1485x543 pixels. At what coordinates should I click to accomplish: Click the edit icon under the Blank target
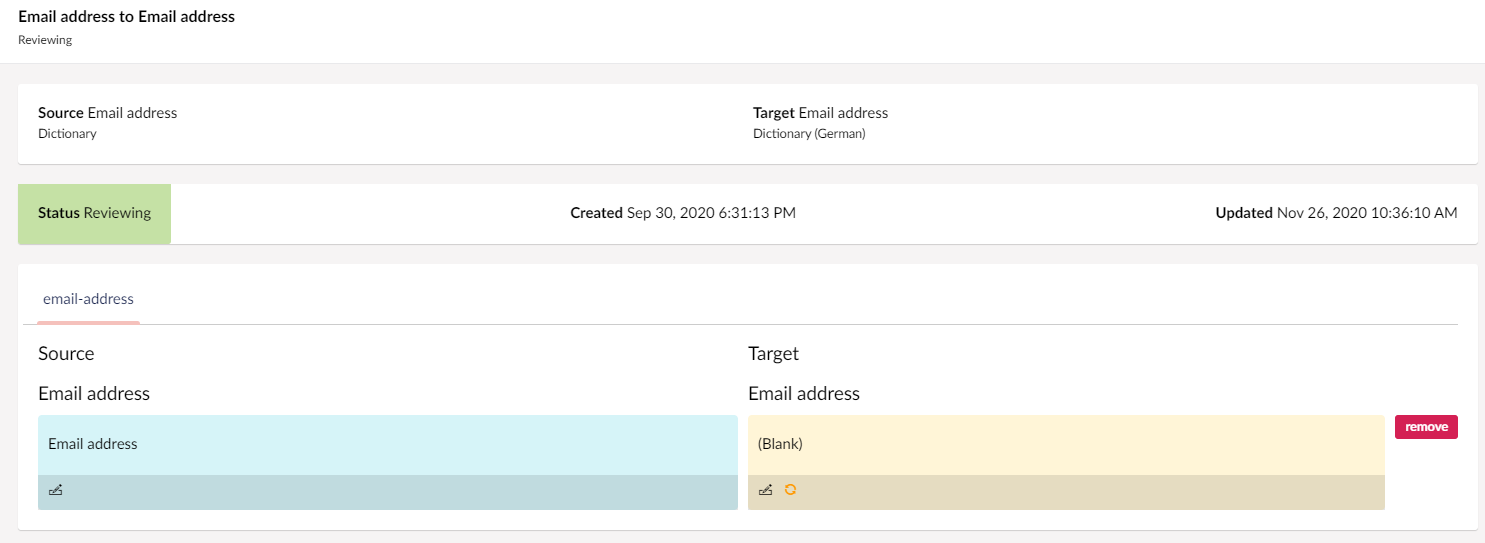766,490
